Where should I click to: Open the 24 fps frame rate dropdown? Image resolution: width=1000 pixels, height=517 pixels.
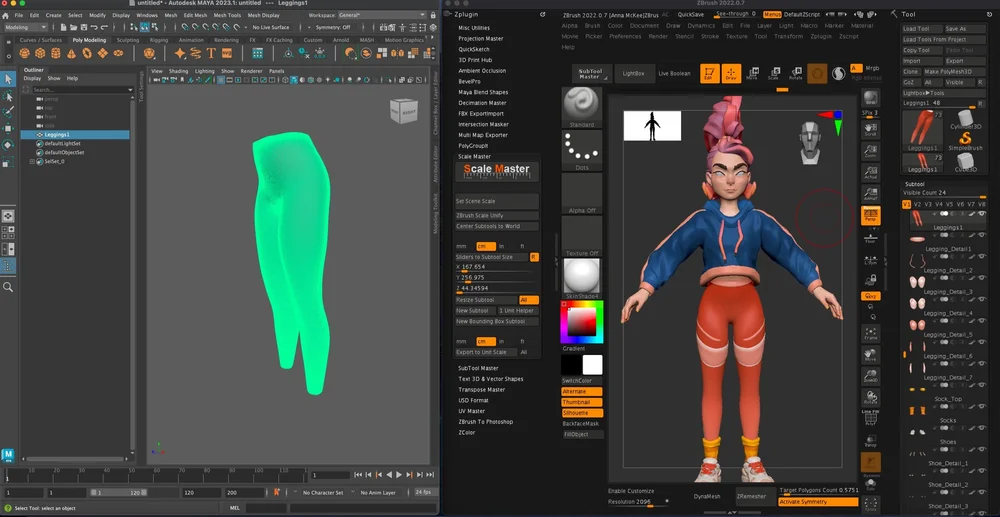point(423,493)
